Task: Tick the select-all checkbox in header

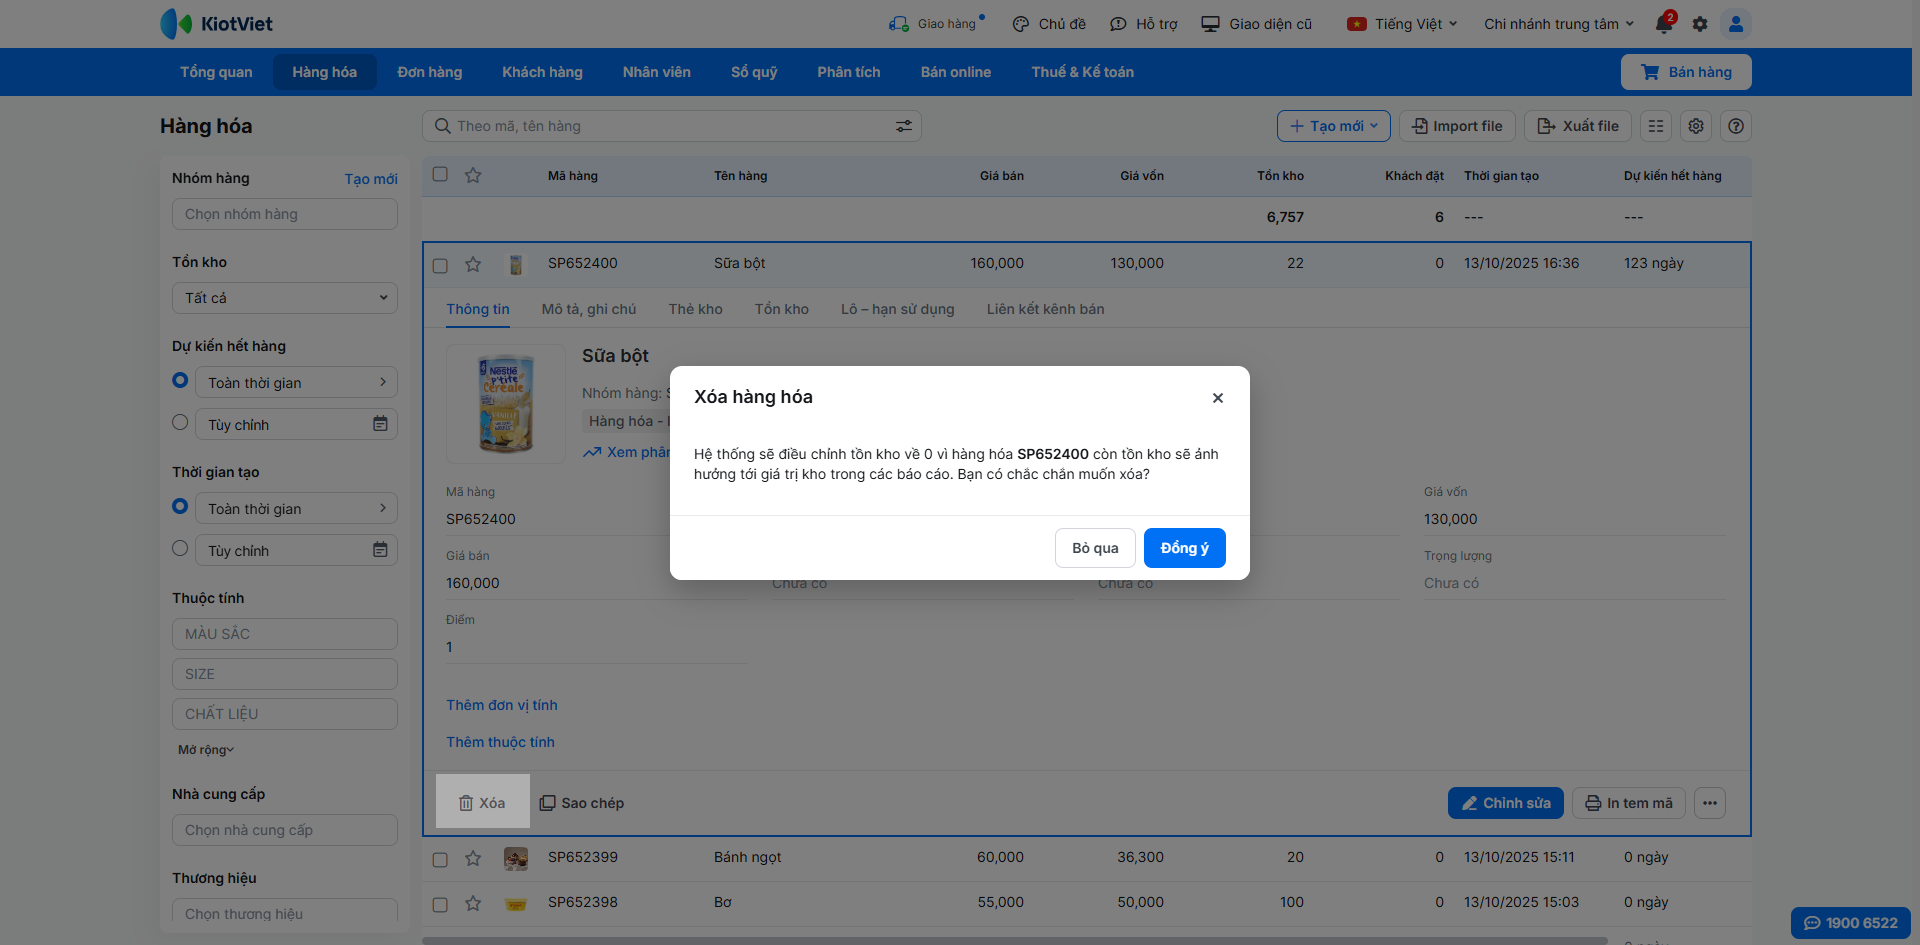Action: pyautogui.click(x=440, y=174)
